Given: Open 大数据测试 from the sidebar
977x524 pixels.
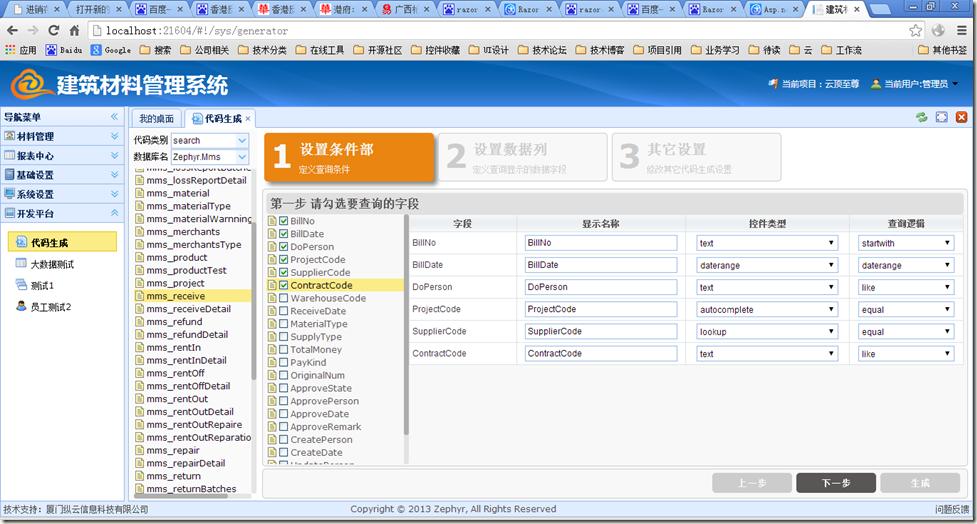Looking at the screenshot, I should (52, 264).
